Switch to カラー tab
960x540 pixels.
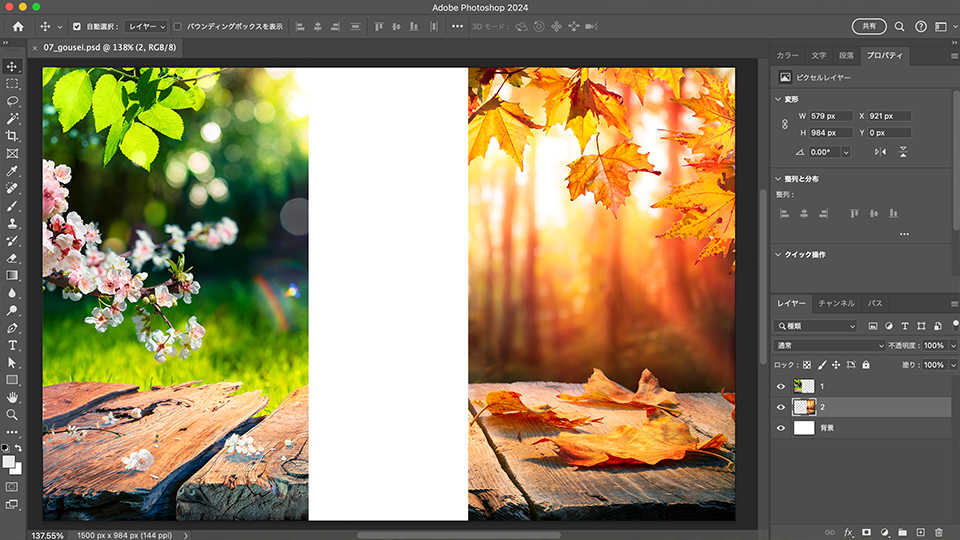click(787, 56)
